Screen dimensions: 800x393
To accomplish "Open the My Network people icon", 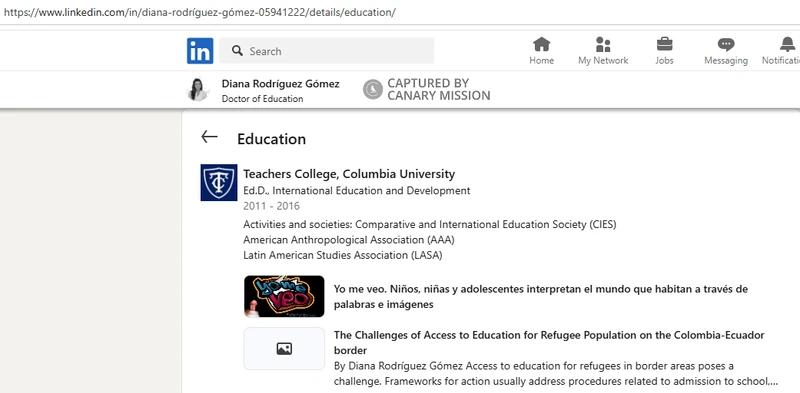I will [x=603, y=44].
